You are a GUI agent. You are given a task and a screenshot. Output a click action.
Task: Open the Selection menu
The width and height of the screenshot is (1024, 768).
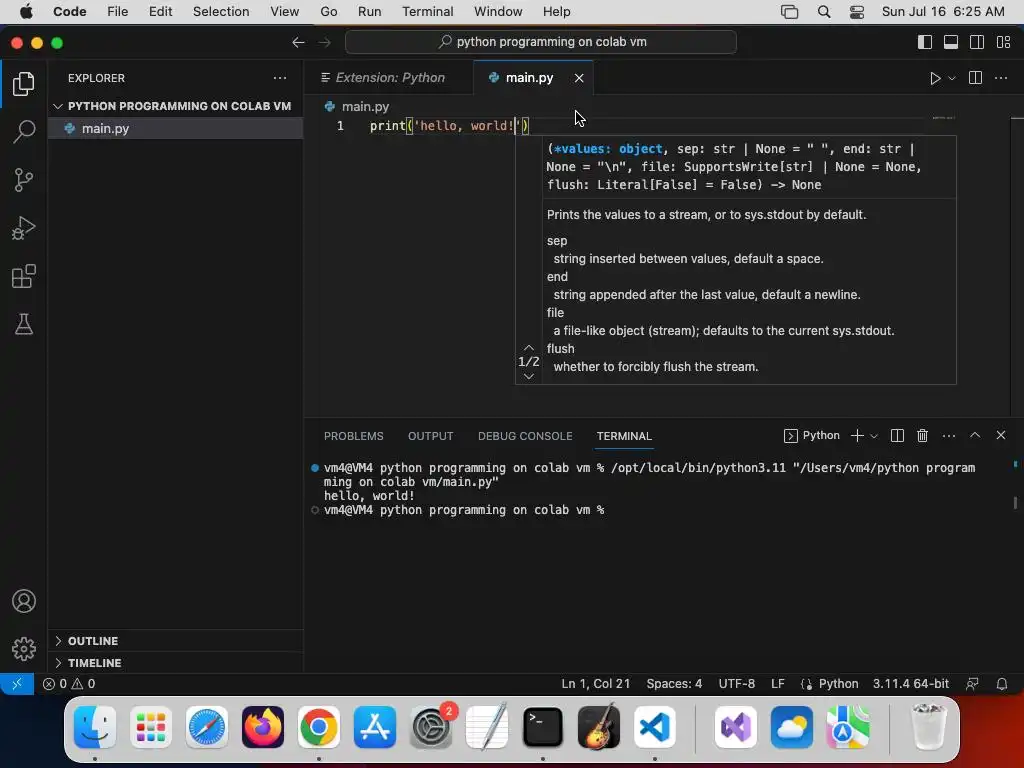(x=221, y=12)
